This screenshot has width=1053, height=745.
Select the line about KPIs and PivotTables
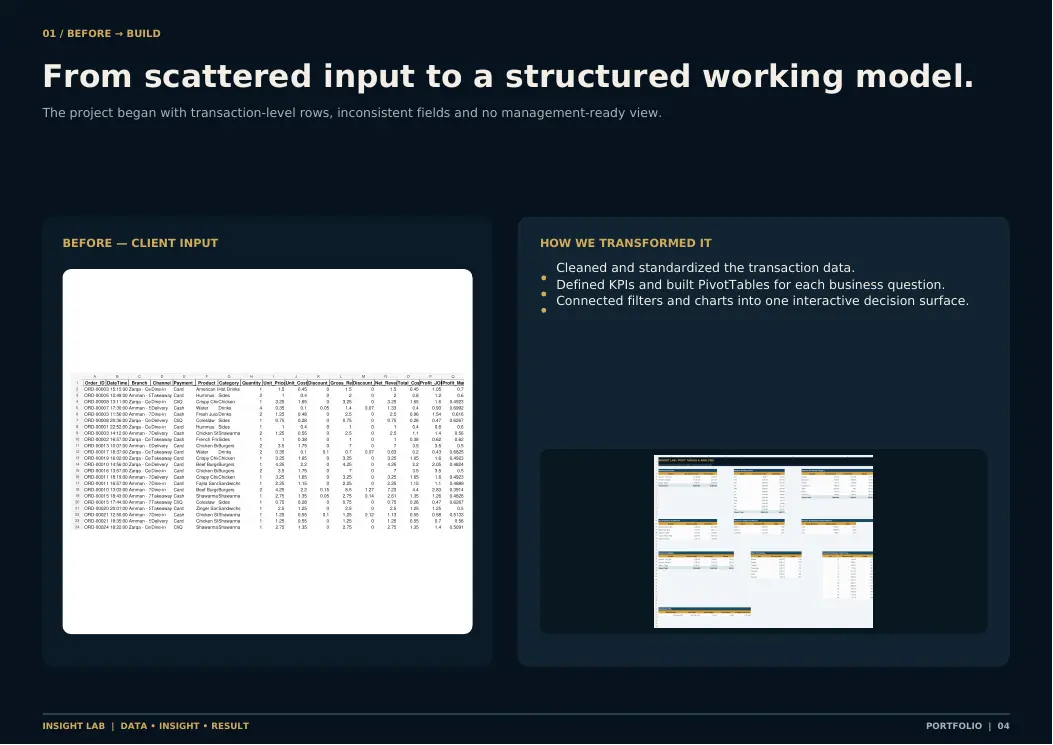coord(750,284)
